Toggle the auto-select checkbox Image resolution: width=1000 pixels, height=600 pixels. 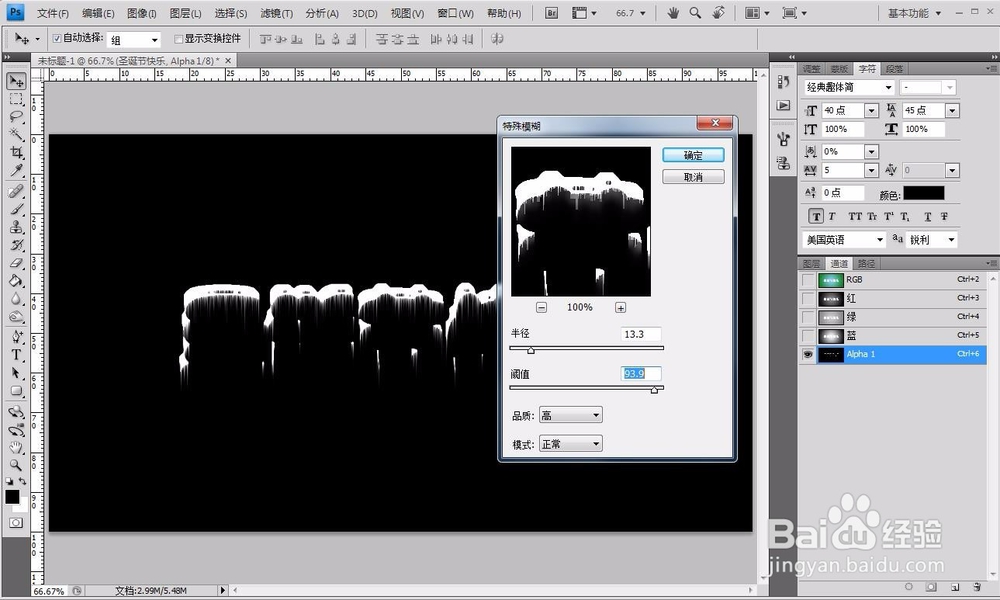click(x=57, y=39)
